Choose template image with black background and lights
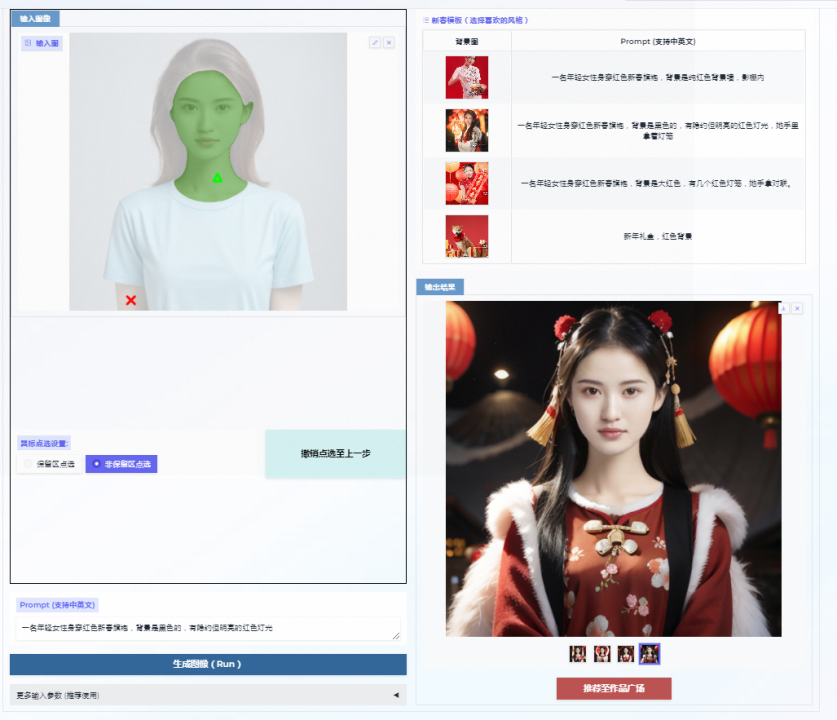837x720 pixels. [x=467, y=130]
